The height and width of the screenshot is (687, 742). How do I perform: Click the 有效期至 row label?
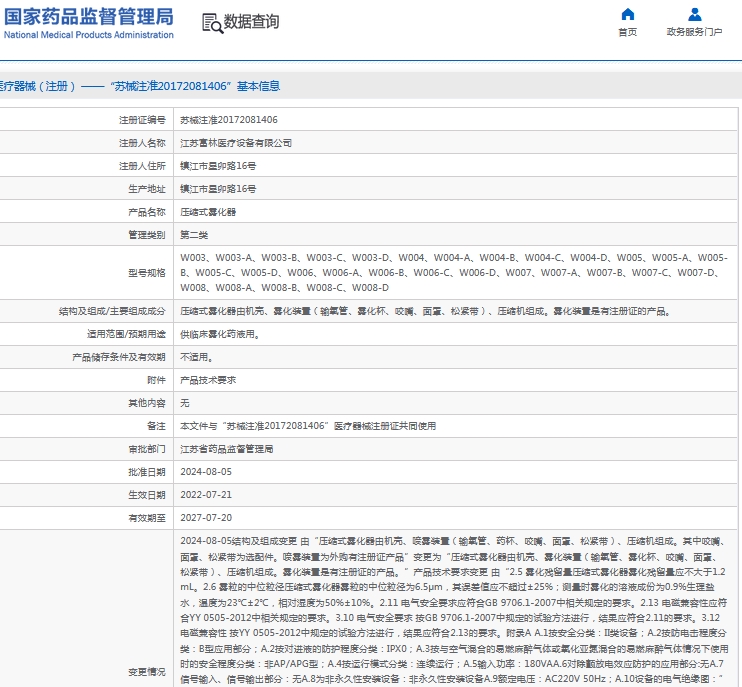(147, 518)
